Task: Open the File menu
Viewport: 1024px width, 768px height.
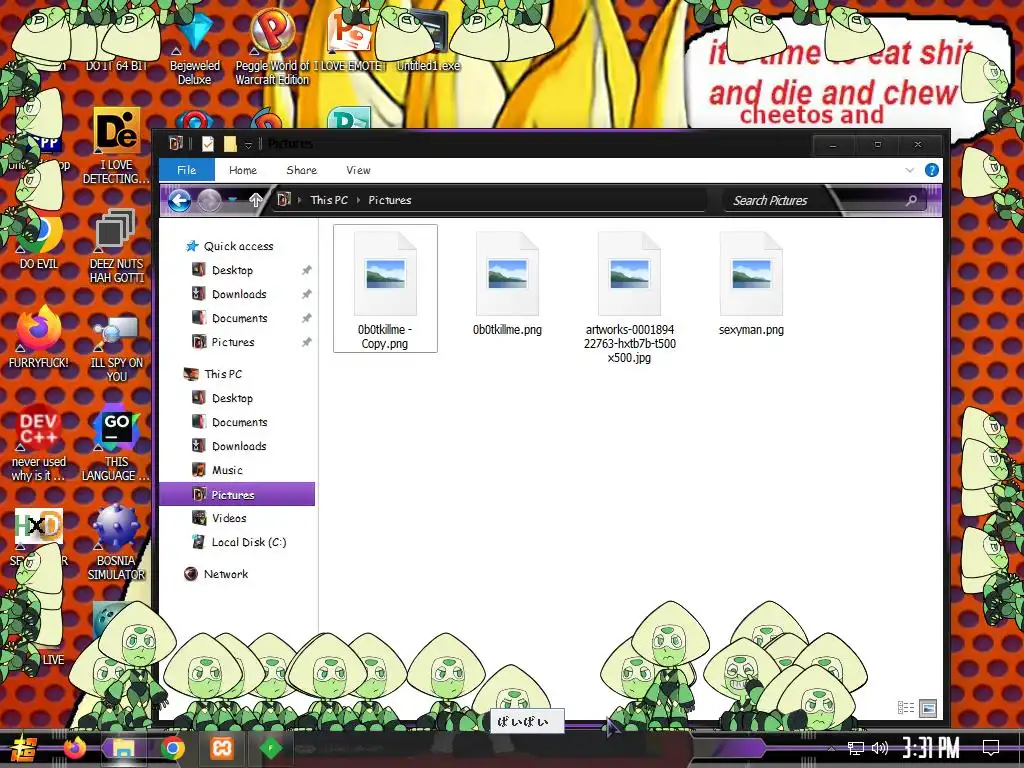Action: (x=187, y=170)
